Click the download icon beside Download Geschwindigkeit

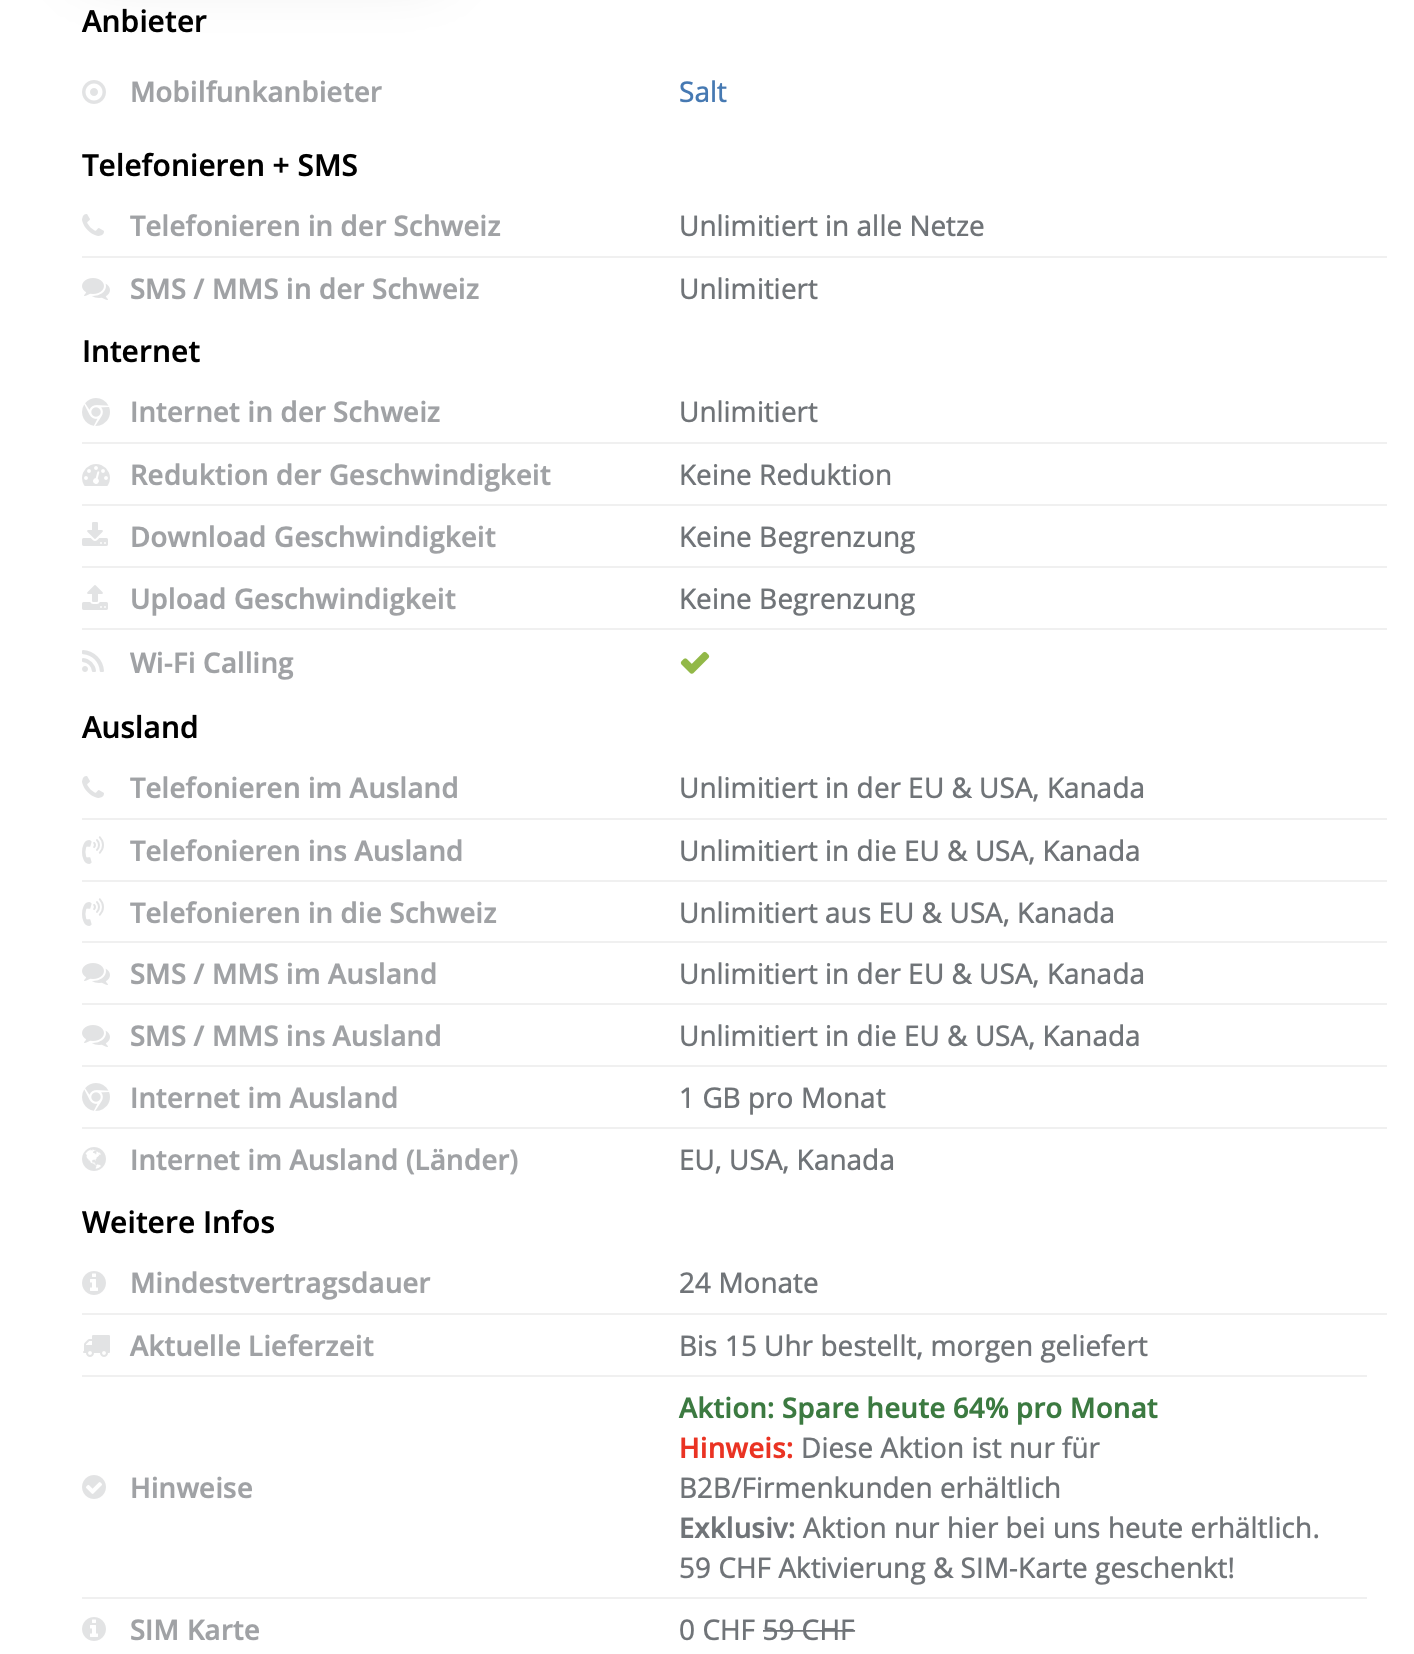pos(95,535)
